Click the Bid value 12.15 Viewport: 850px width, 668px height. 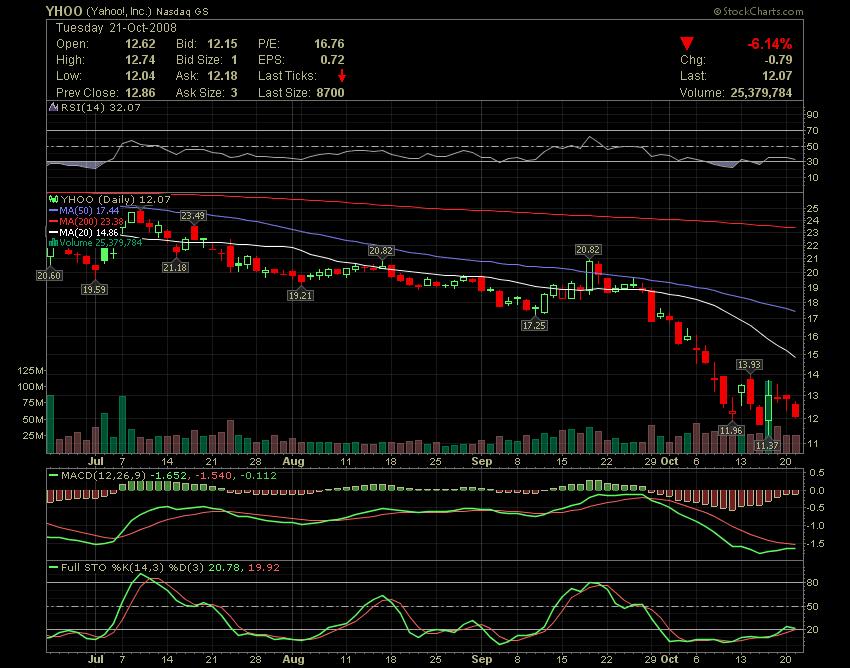(222, 44)
